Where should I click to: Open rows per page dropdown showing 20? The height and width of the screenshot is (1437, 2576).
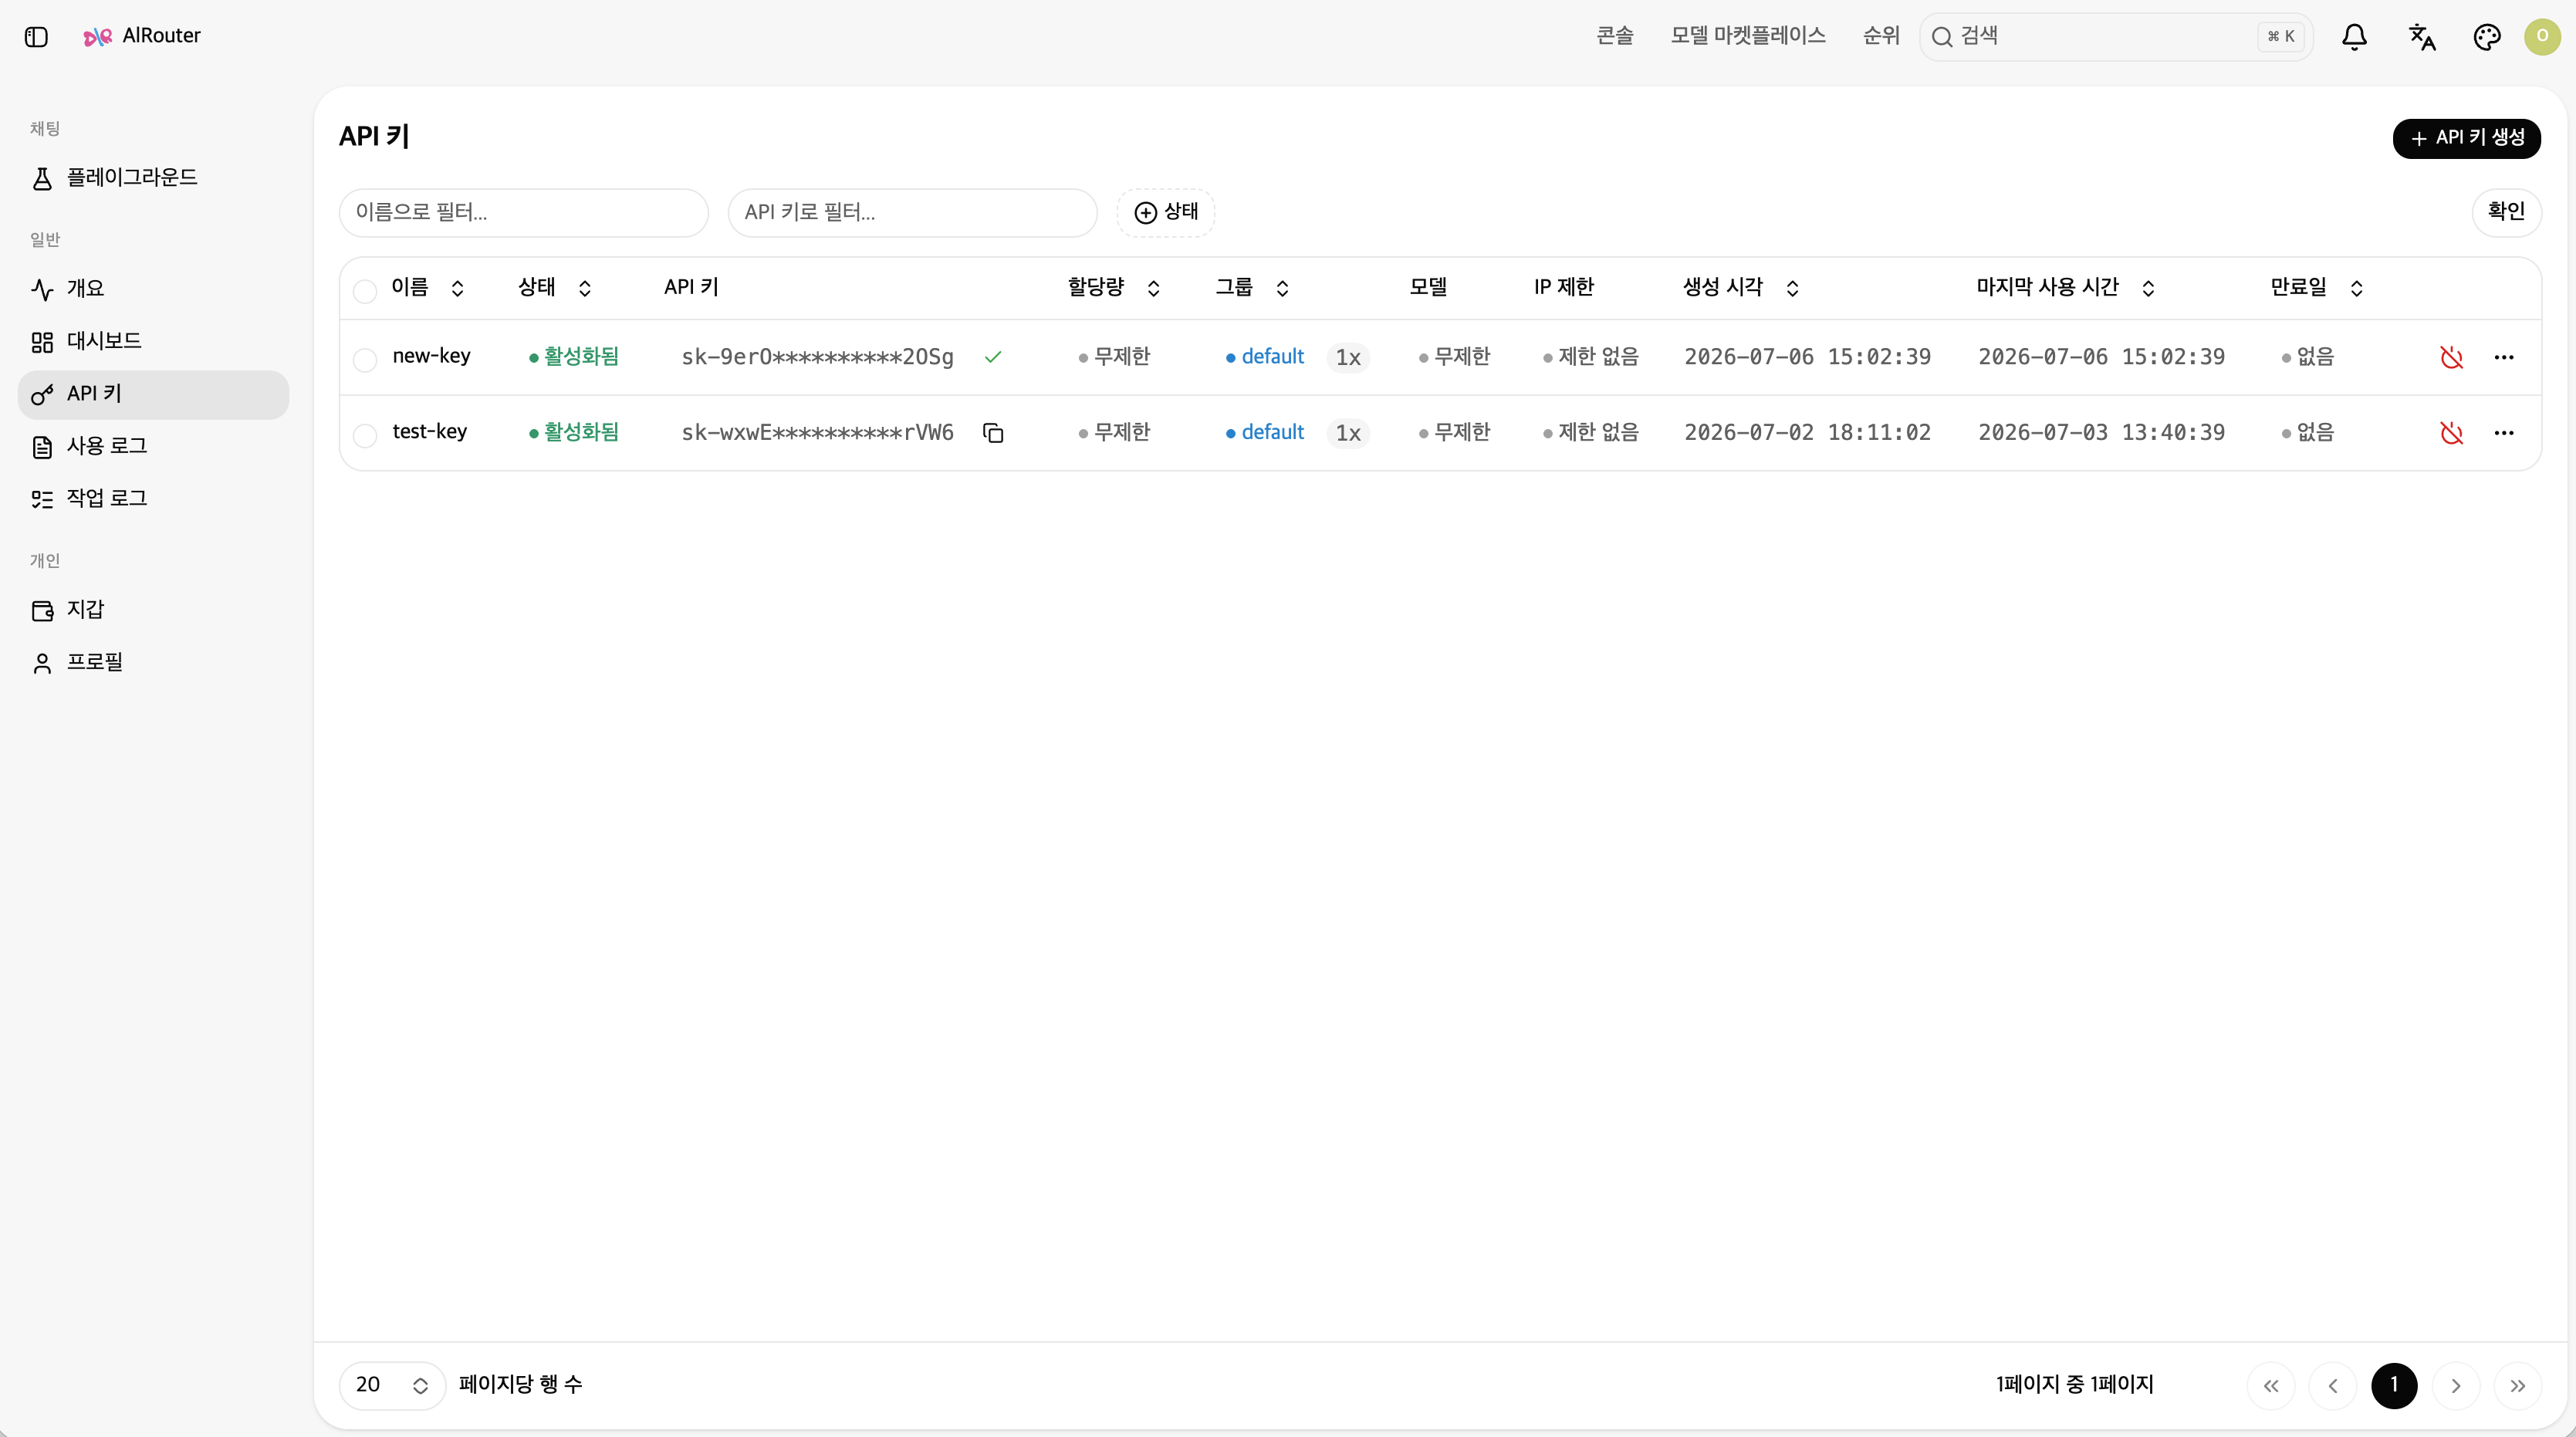pyautogui.click(x=392, y=1386)
